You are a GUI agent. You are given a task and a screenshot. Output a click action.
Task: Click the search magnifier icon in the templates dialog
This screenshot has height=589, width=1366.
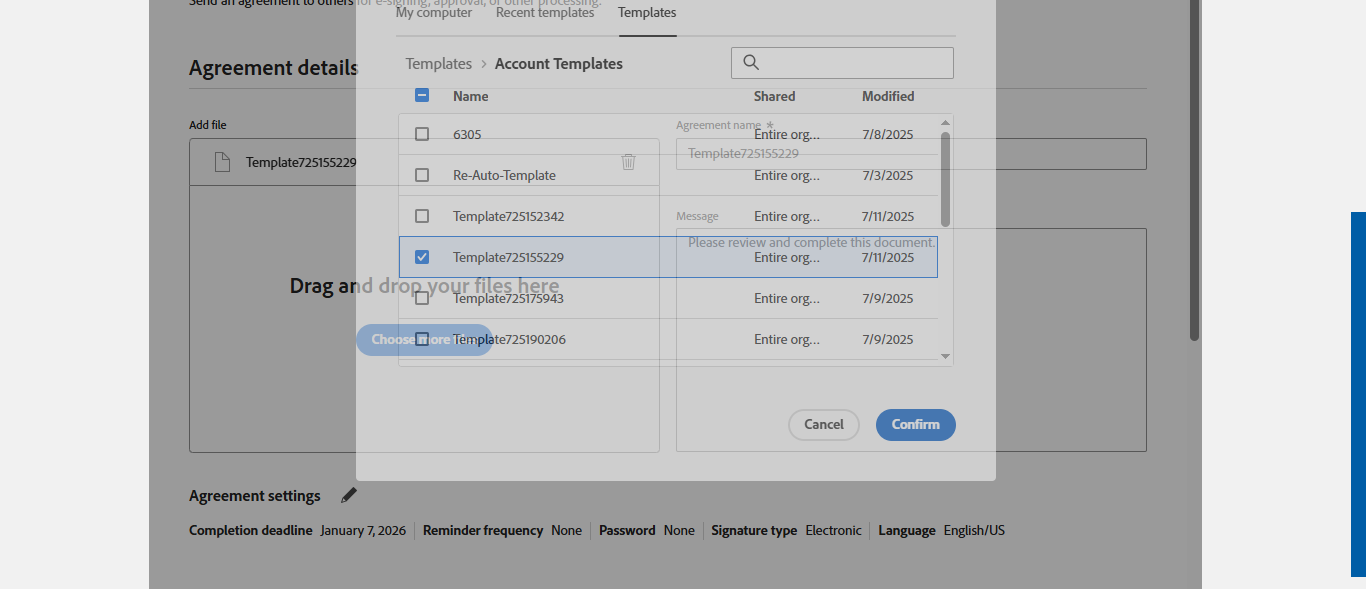coord(751,63)
